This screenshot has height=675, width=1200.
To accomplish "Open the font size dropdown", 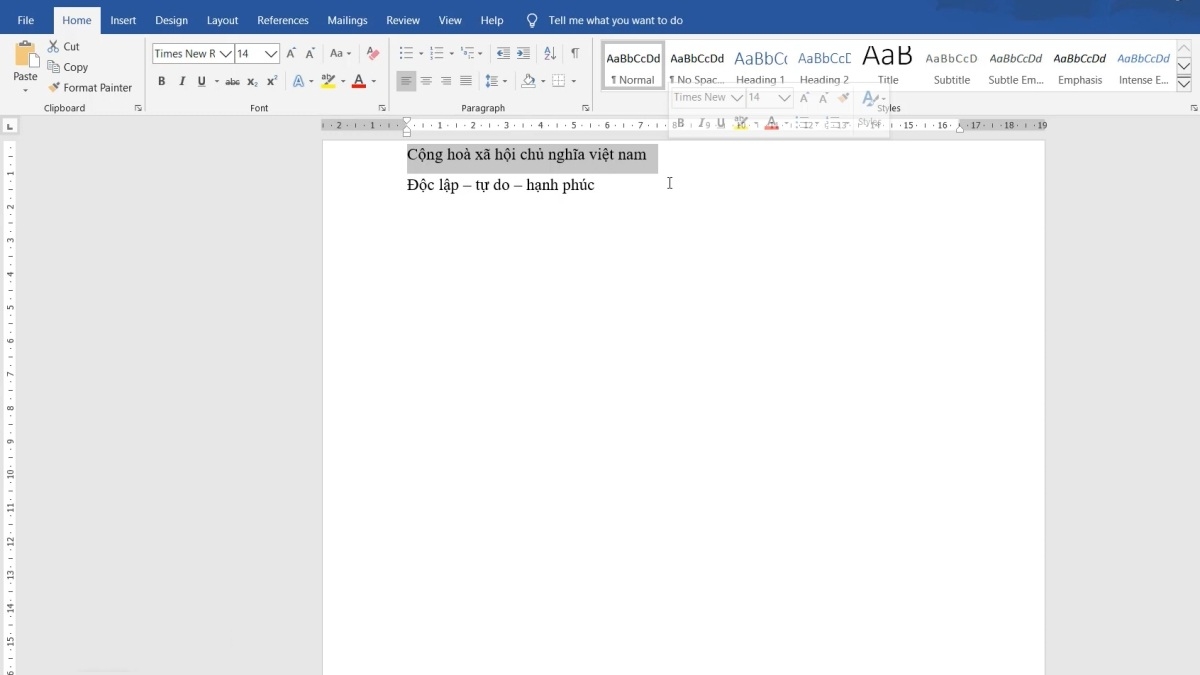I will tap(271, 54).
